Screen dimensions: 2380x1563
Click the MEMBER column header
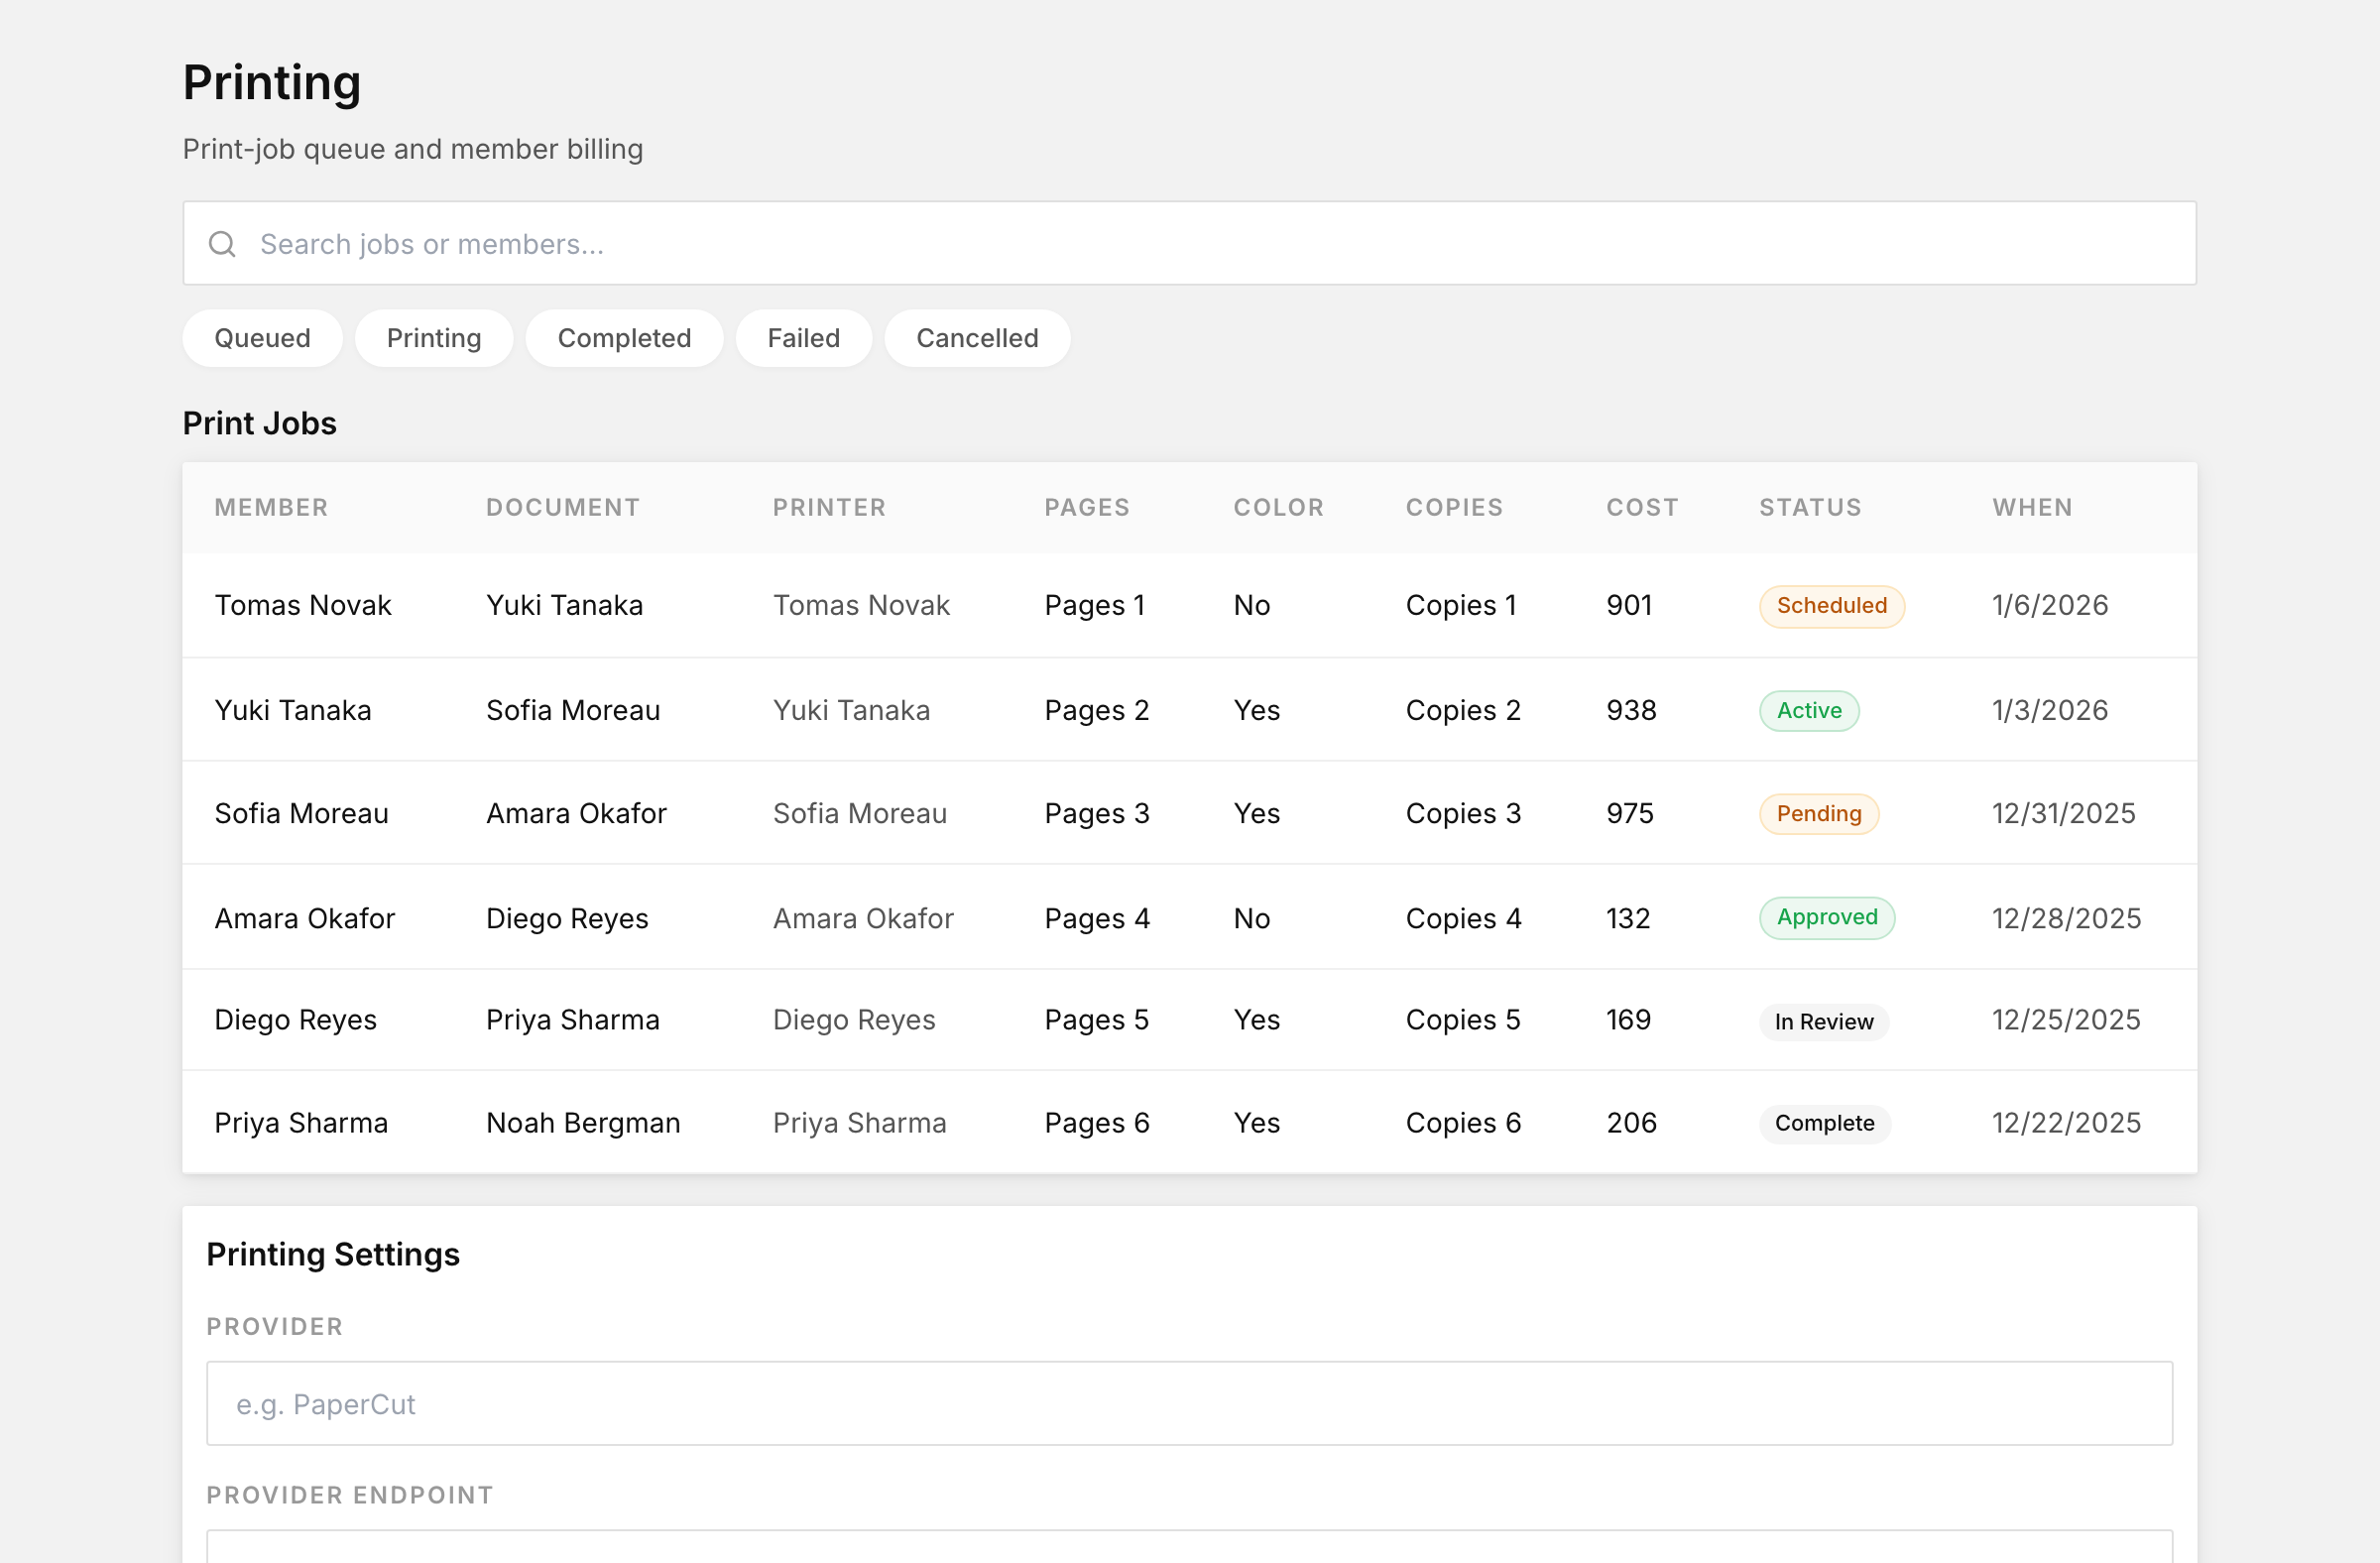point(271,507)
